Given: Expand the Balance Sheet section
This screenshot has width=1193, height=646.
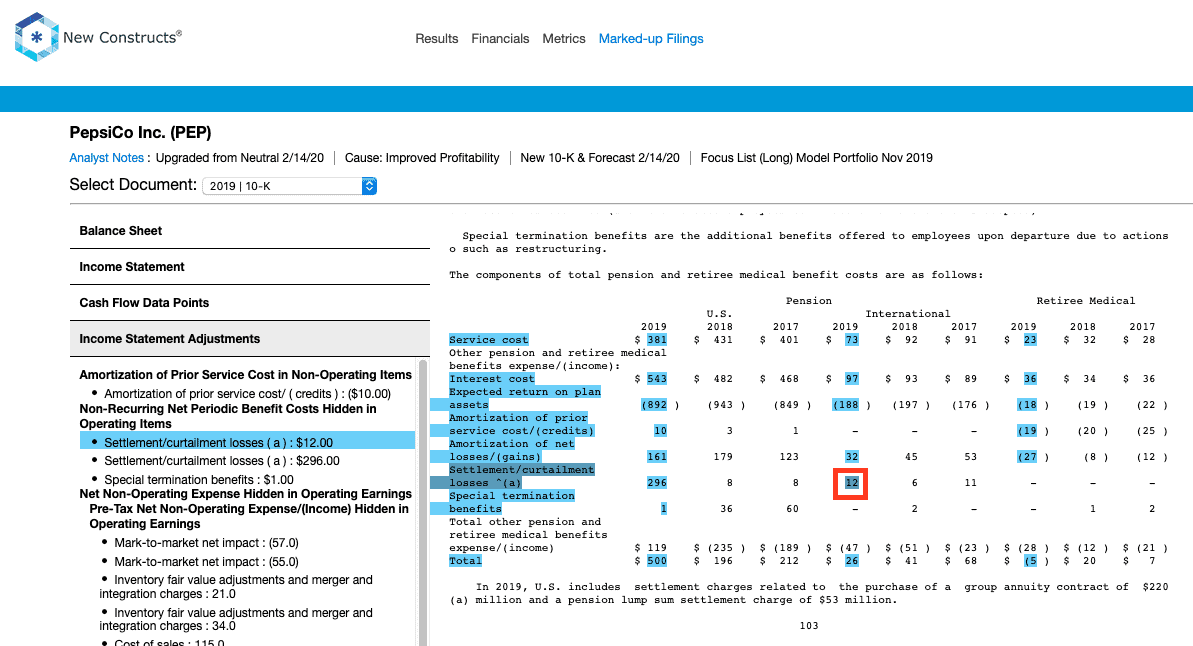Looking at the screenshot, I should [250, 231].
